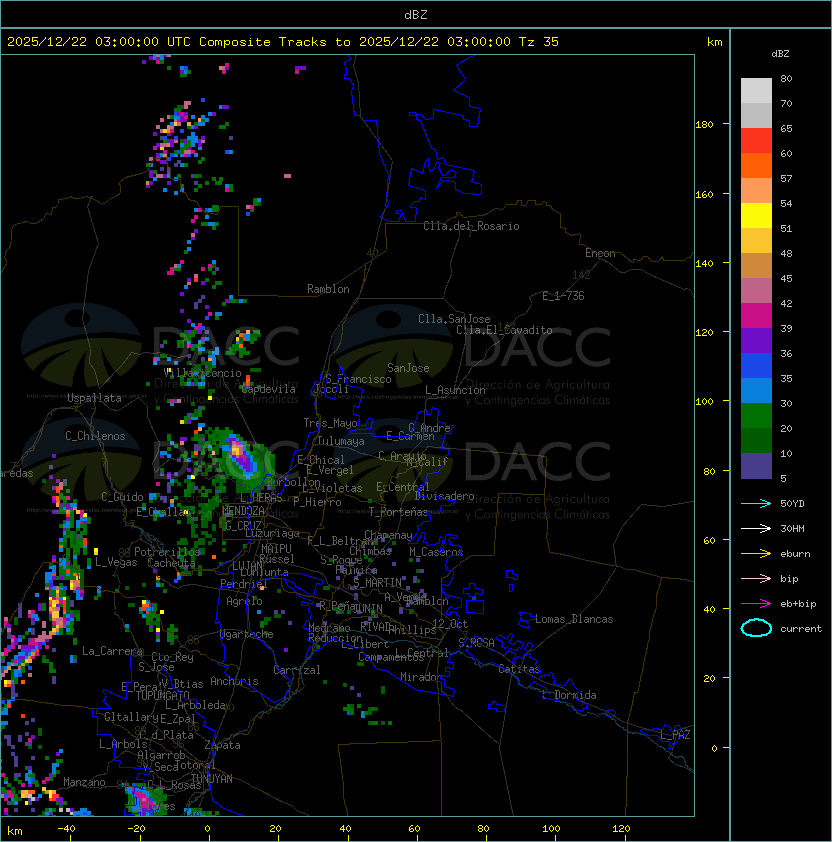The width and height of the screenshot is (832, 842).
Task: Click the -40 km tick on the bottom axis
Action: [x=67, y=829]
